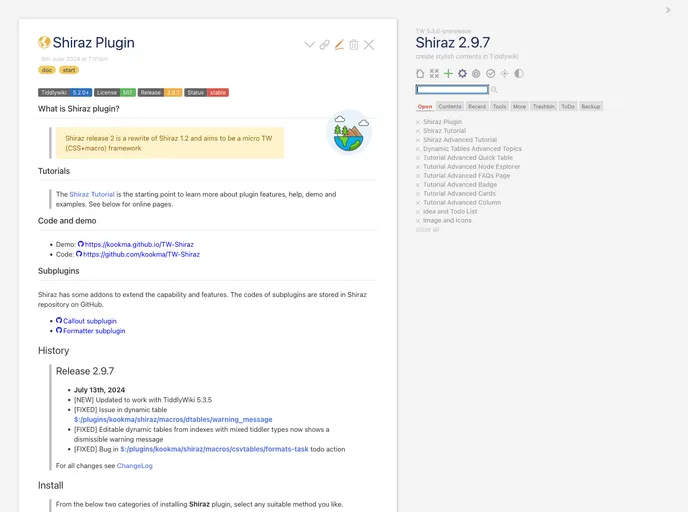The image size is (688, 512).
Task: Delete the tiddler using the trash icon
Action: click(x=354, y=45)
